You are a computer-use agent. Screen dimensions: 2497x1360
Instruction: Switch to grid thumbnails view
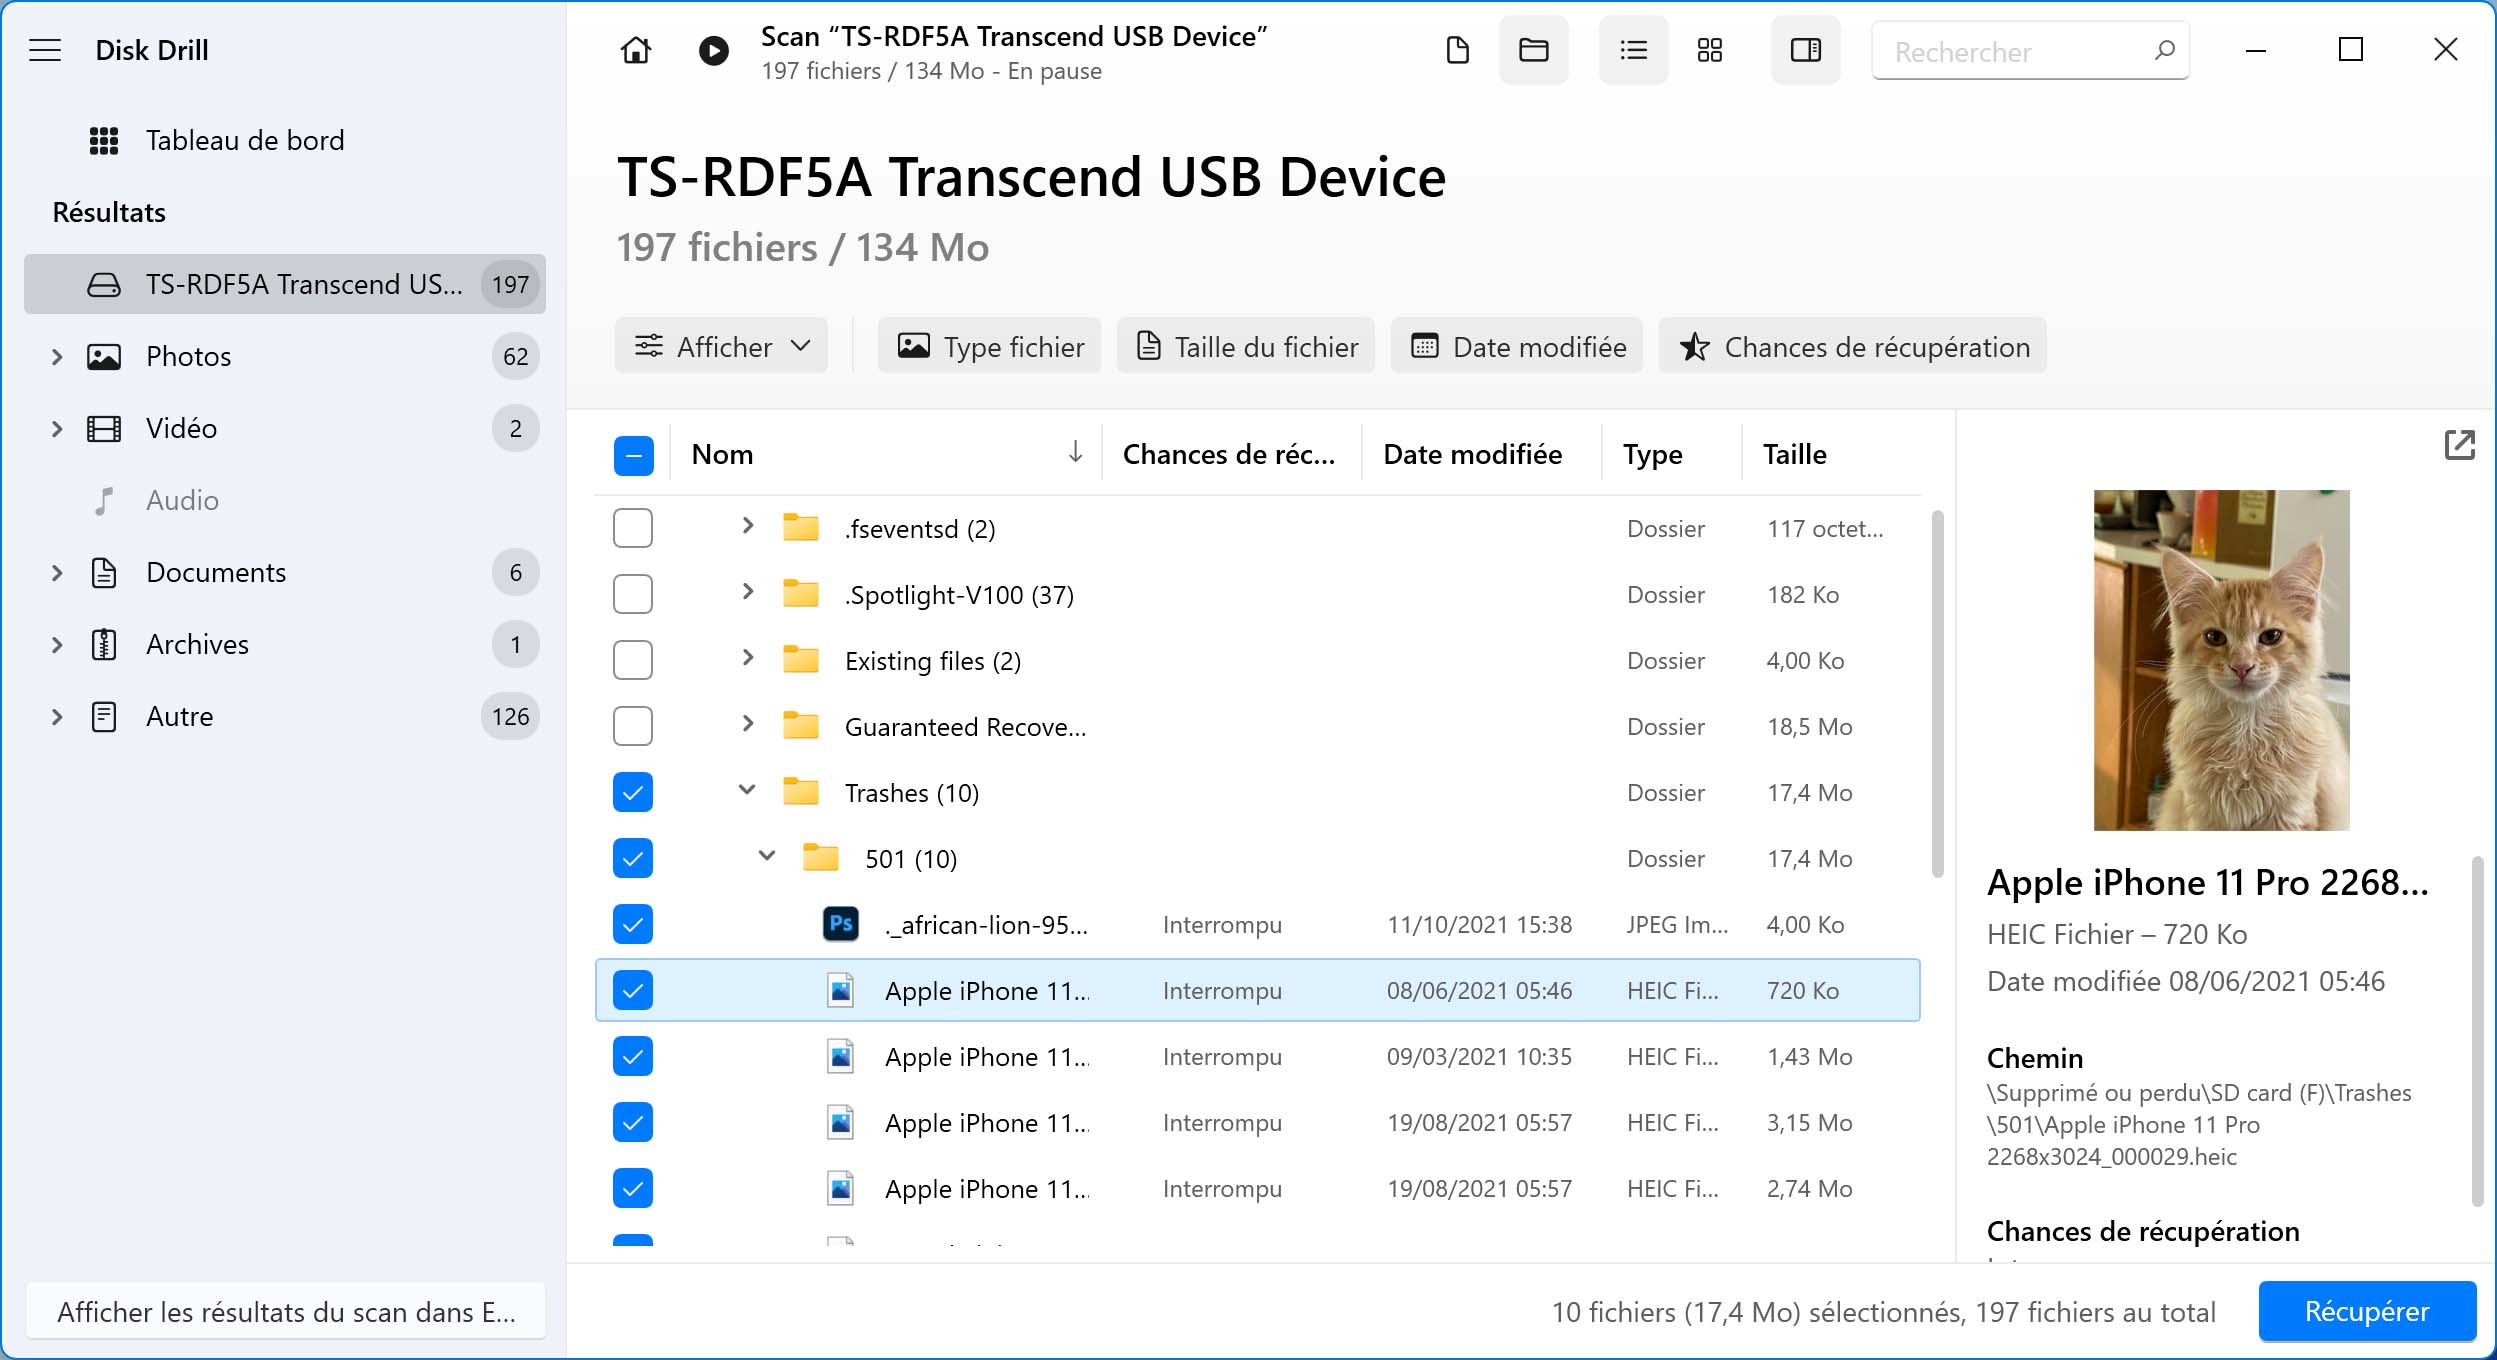(x=1709, y=50)
